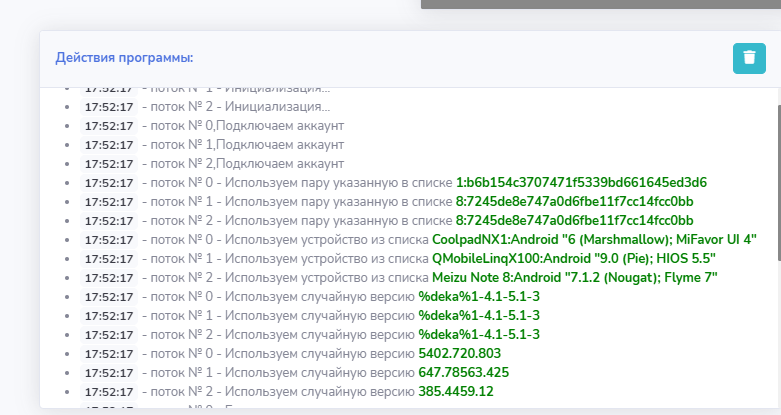Click the Meizu Note 8 device text
The width and height of the screenshot is (781, 415).
(574, 277)
